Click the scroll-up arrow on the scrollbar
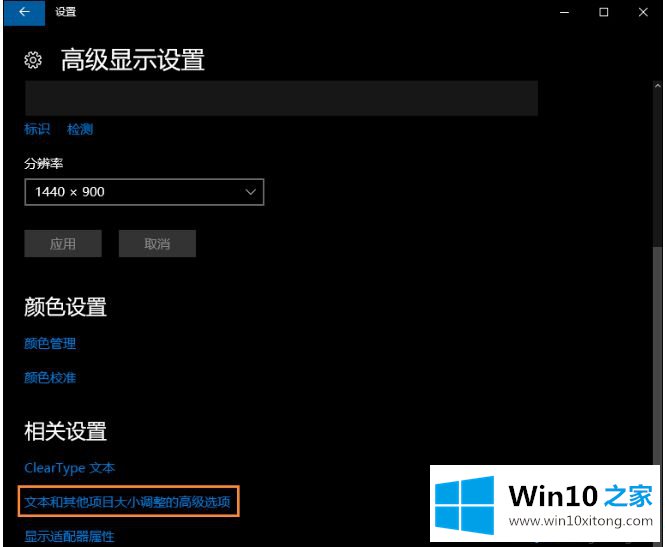Screen dimensions: 665x547 pyautogui.click(x=657, y=86)
